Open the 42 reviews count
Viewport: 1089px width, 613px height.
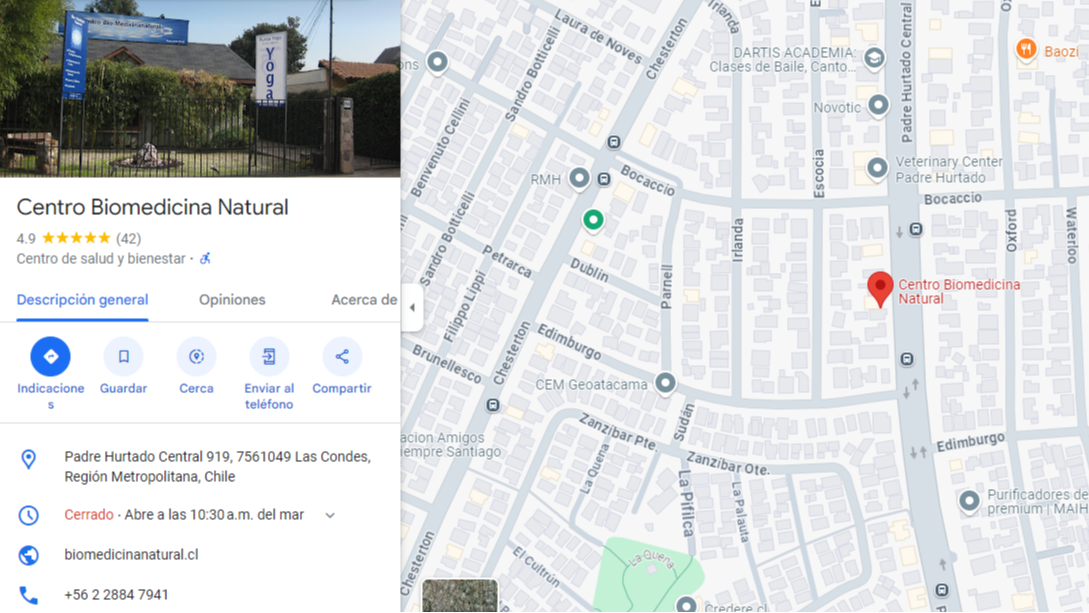pyautogui.click(x=128, y=238)
